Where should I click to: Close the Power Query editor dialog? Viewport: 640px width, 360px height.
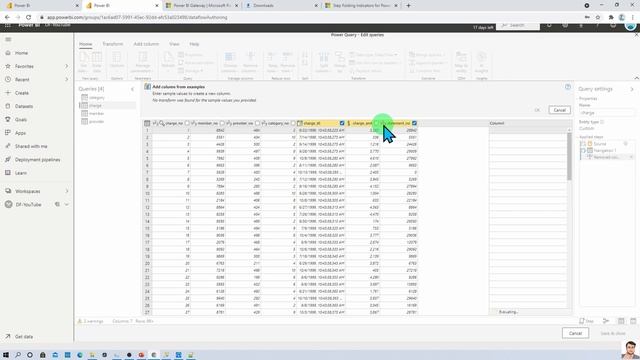click(636, 35)
